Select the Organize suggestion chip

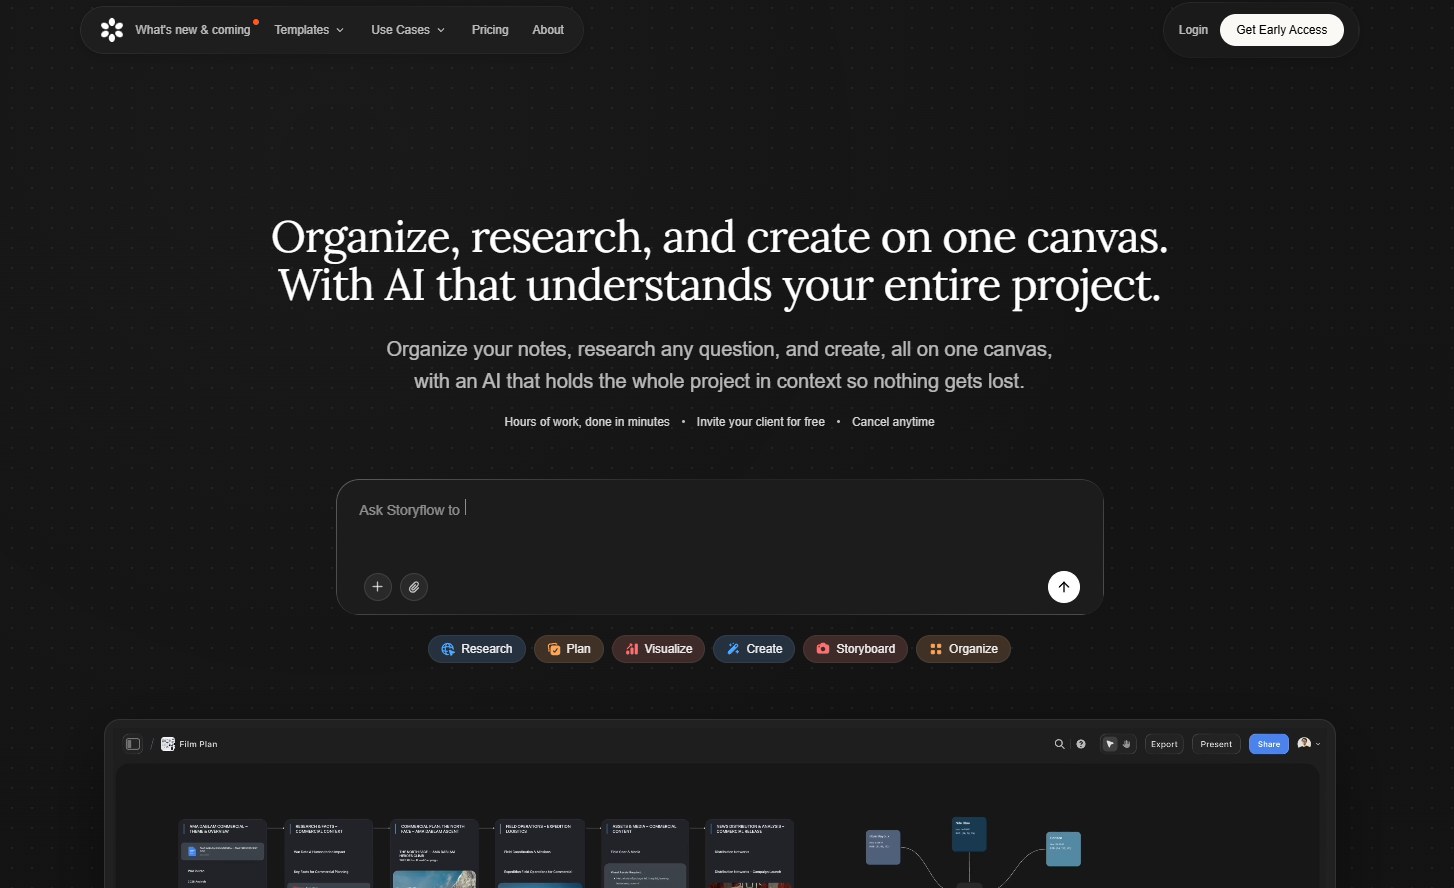(964, 649)
